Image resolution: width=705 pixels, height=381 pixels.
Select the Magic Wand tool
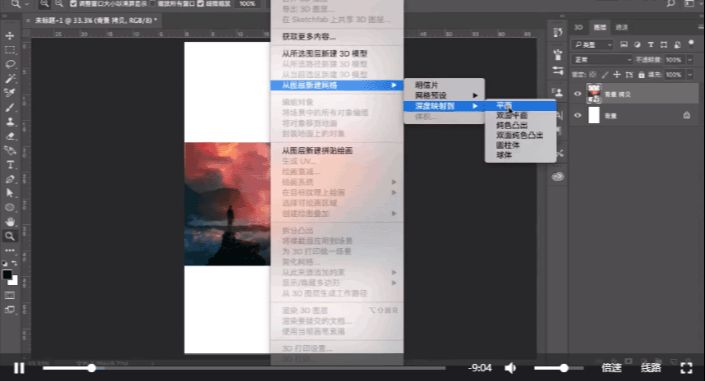(10, 79)
